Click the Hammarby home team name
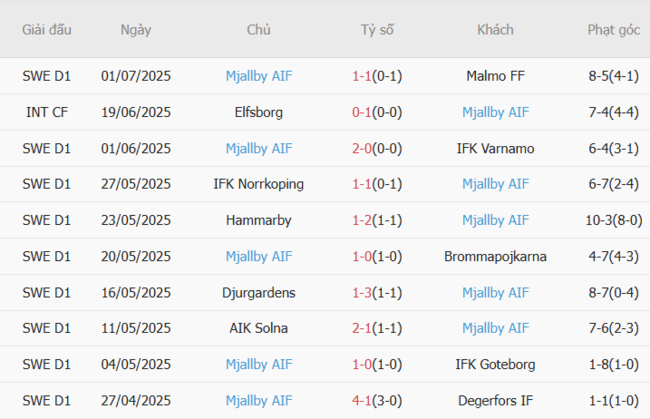This screenshot has height=419, width=650. pos(259,220)
